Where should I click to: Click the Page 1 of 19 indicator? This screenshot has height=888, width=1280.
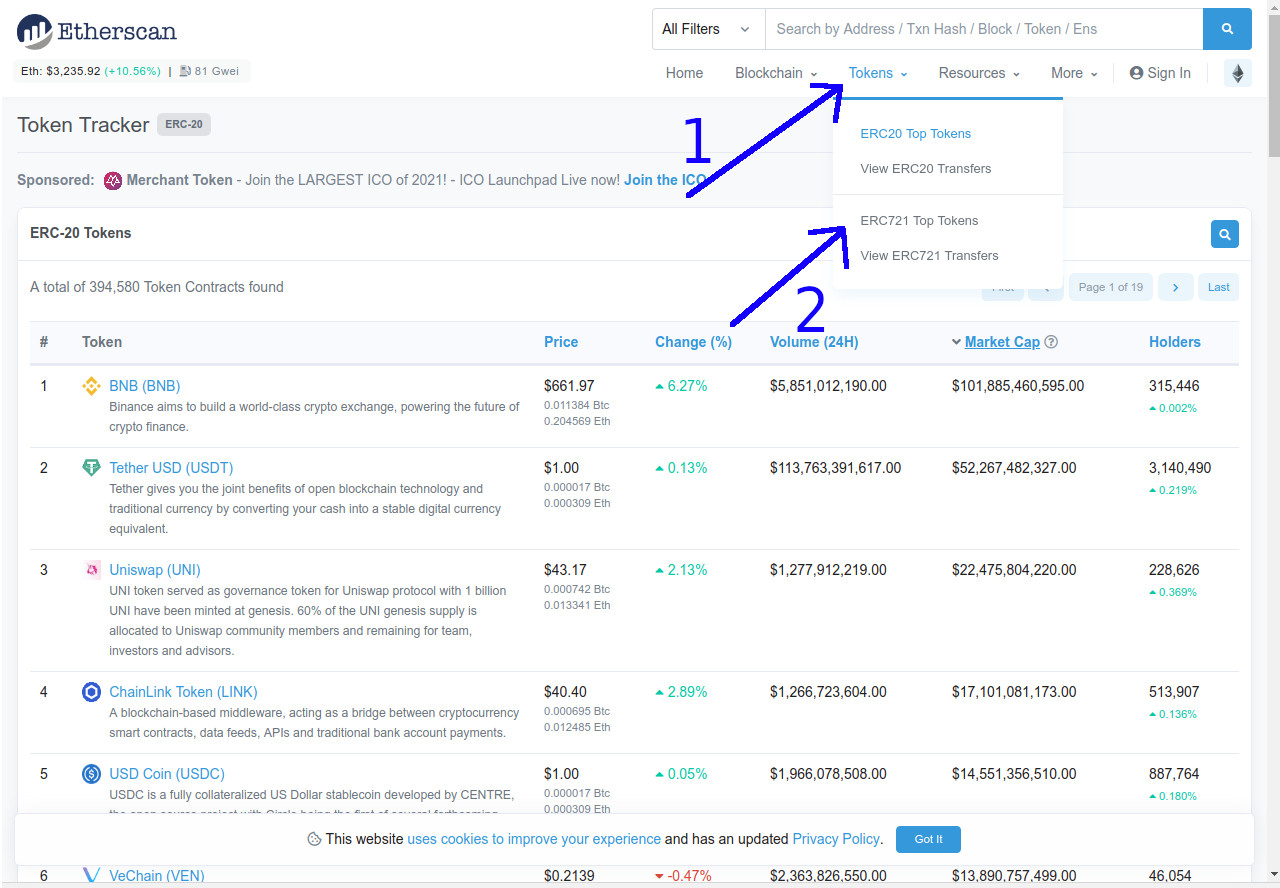(1111, 287)
